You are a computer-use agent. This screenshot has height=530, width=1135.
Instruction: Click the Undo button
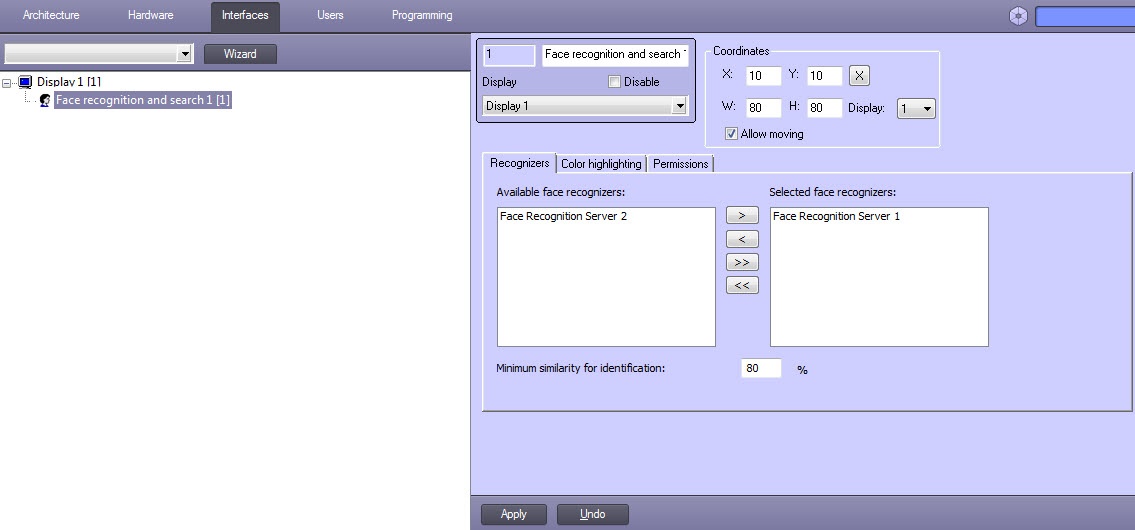593,514
